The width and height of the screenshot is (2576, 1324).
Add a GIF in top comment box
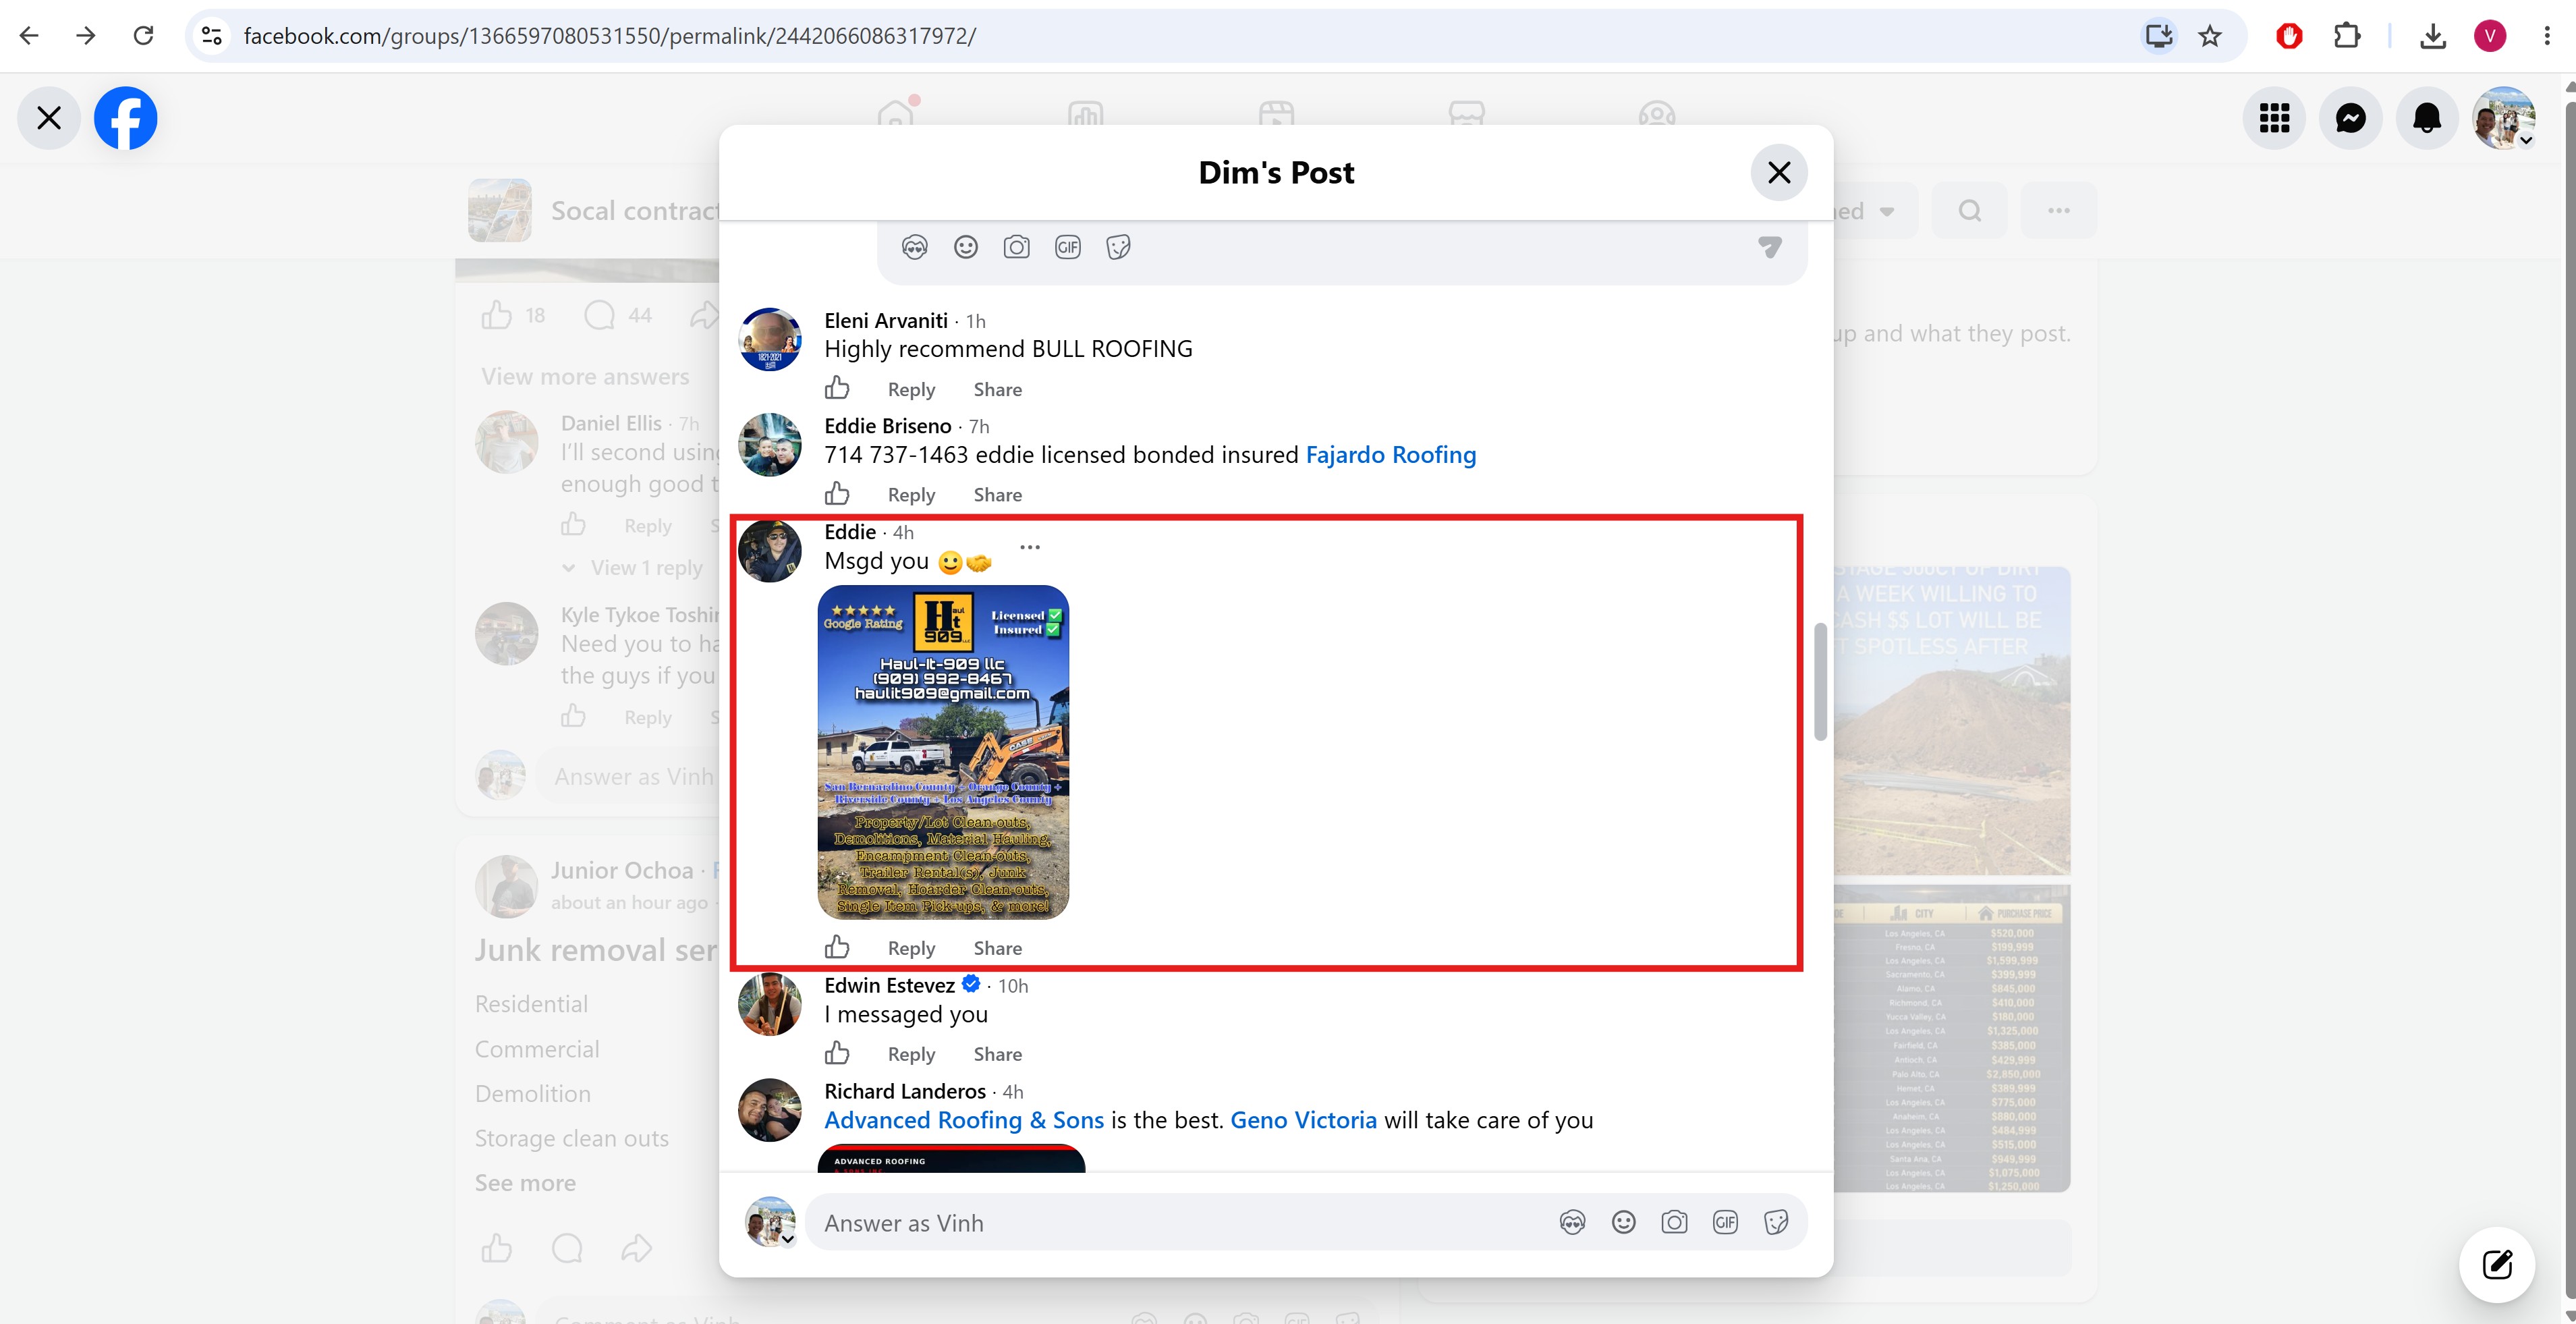[x=1068, y=247]
